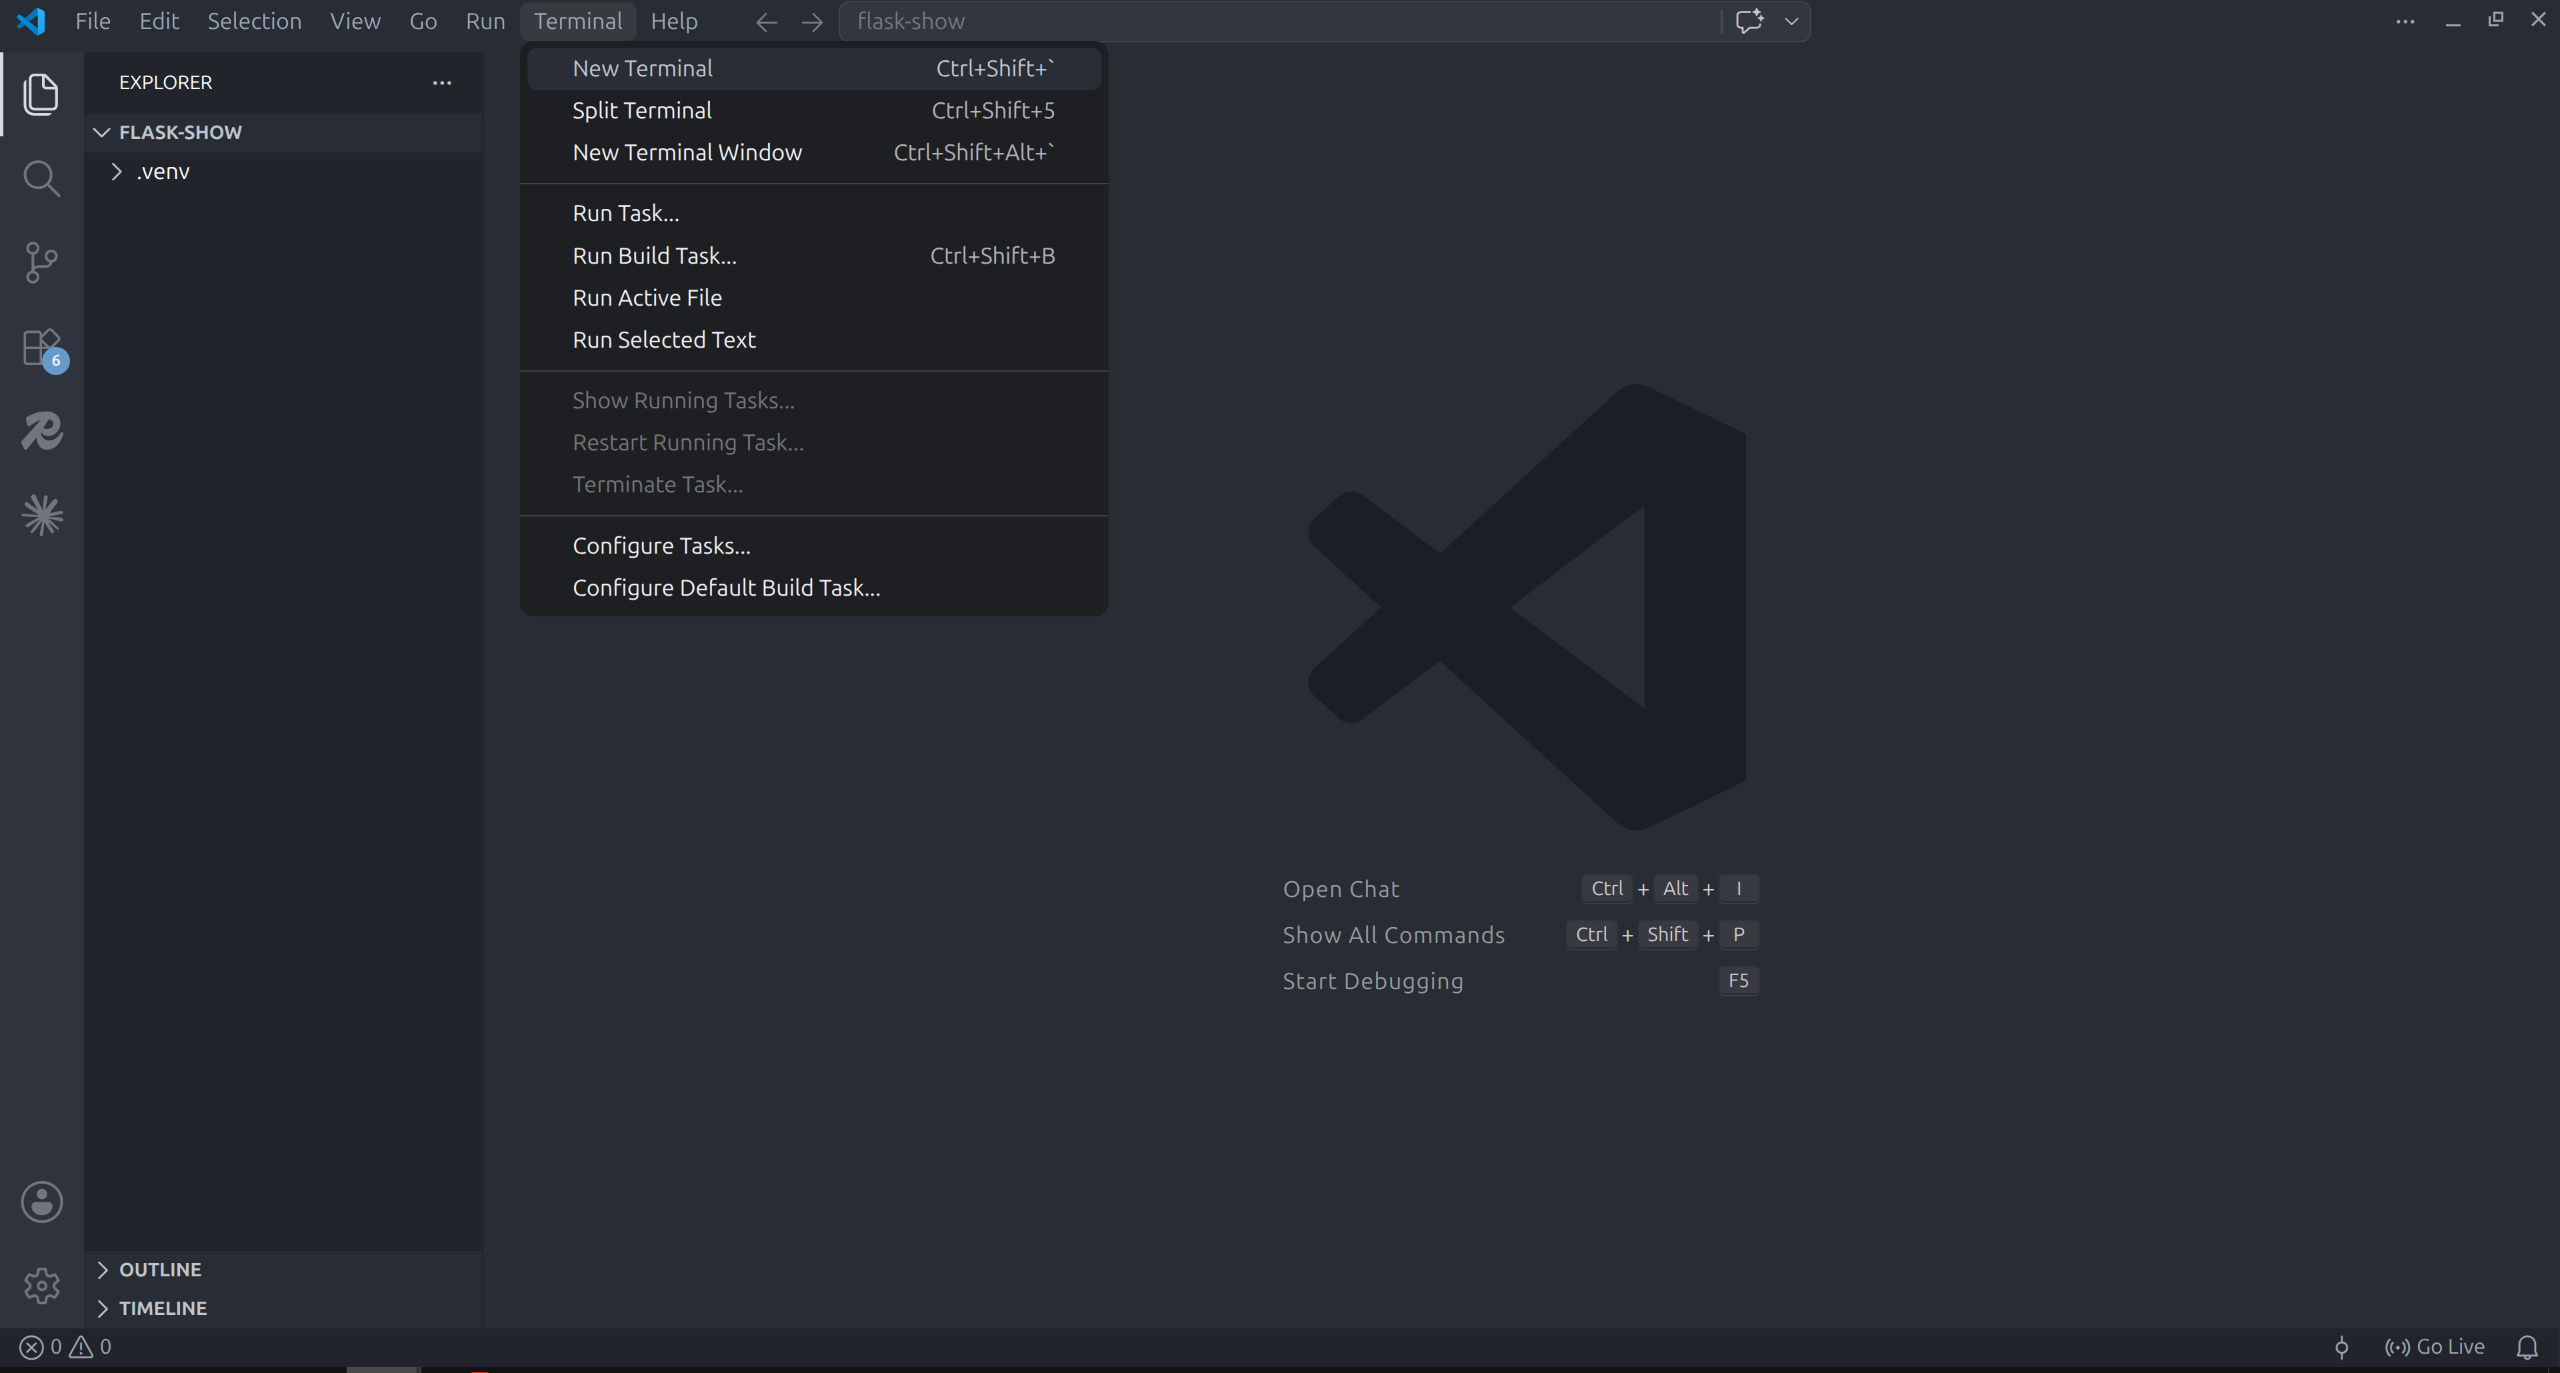This screenshot has width=2560, height=1373.
Task: Choose Split Terminal
Action: click(x=814, y=111)
